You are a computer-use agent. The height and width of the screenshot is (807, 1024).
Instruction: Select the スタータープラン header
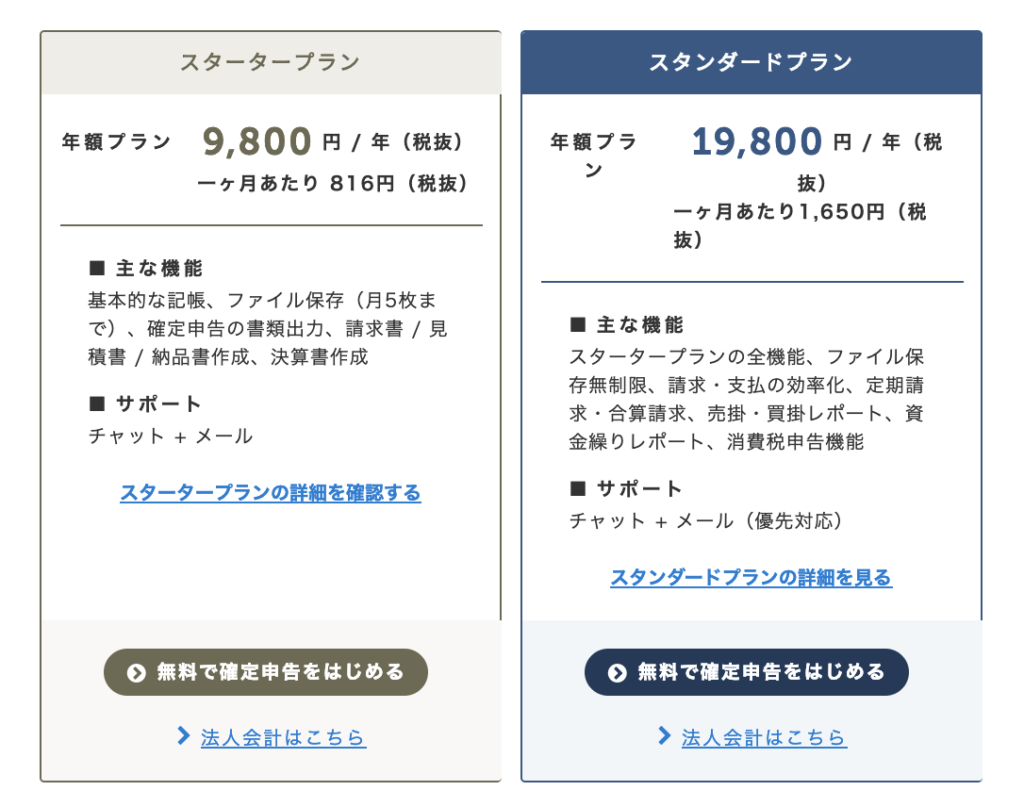tap(270, 63)
